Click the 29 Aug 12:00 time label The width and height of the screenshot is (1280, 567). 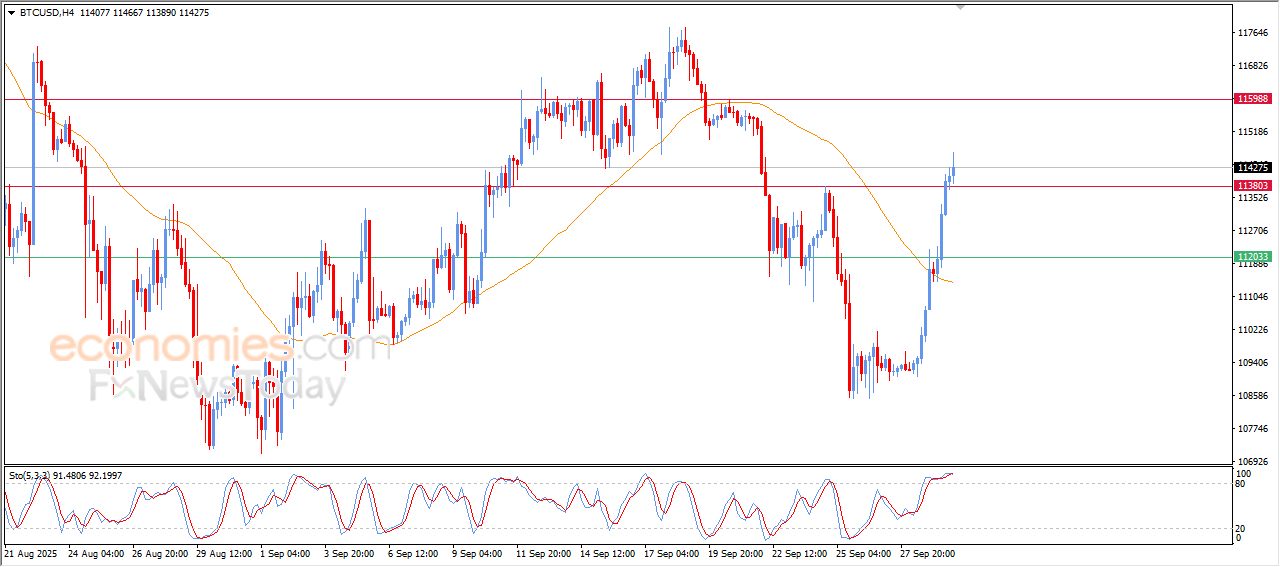225,553
